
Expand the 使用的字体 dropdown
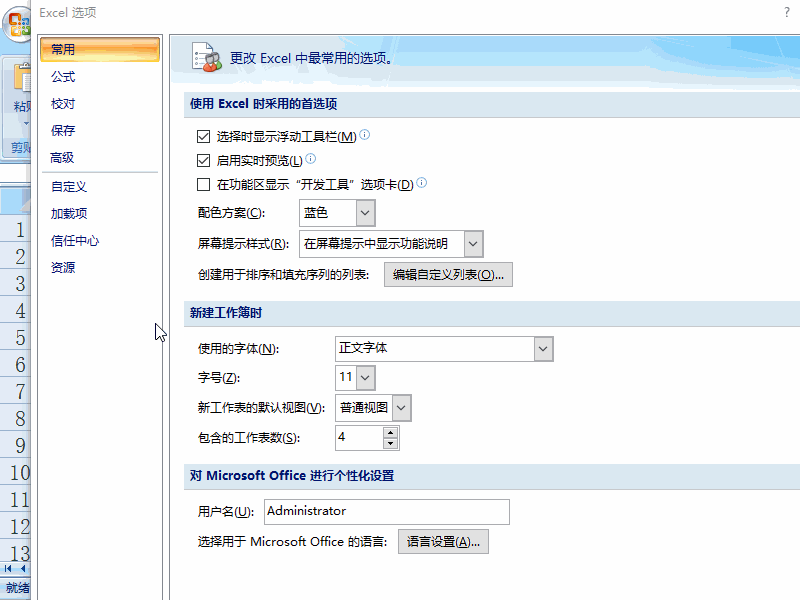(543, 349)
